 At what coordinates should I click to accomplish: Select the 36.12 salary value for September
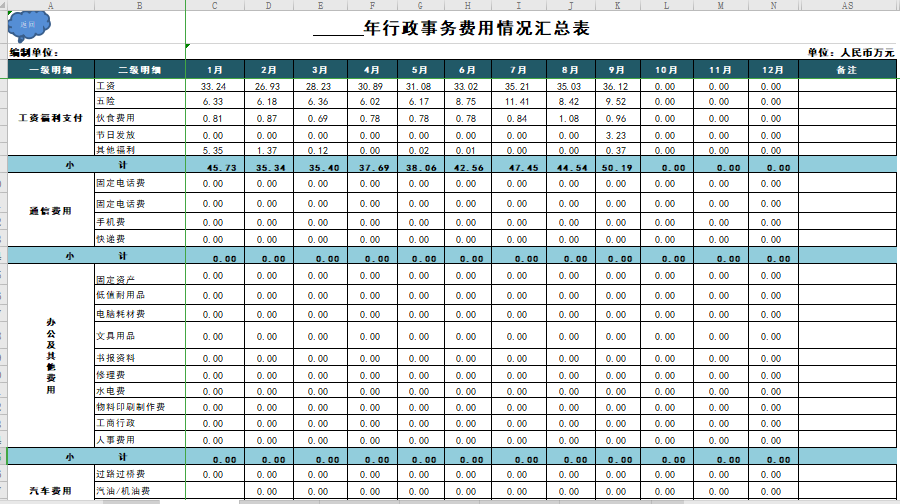pyautogui.click(x=618, y=86)
